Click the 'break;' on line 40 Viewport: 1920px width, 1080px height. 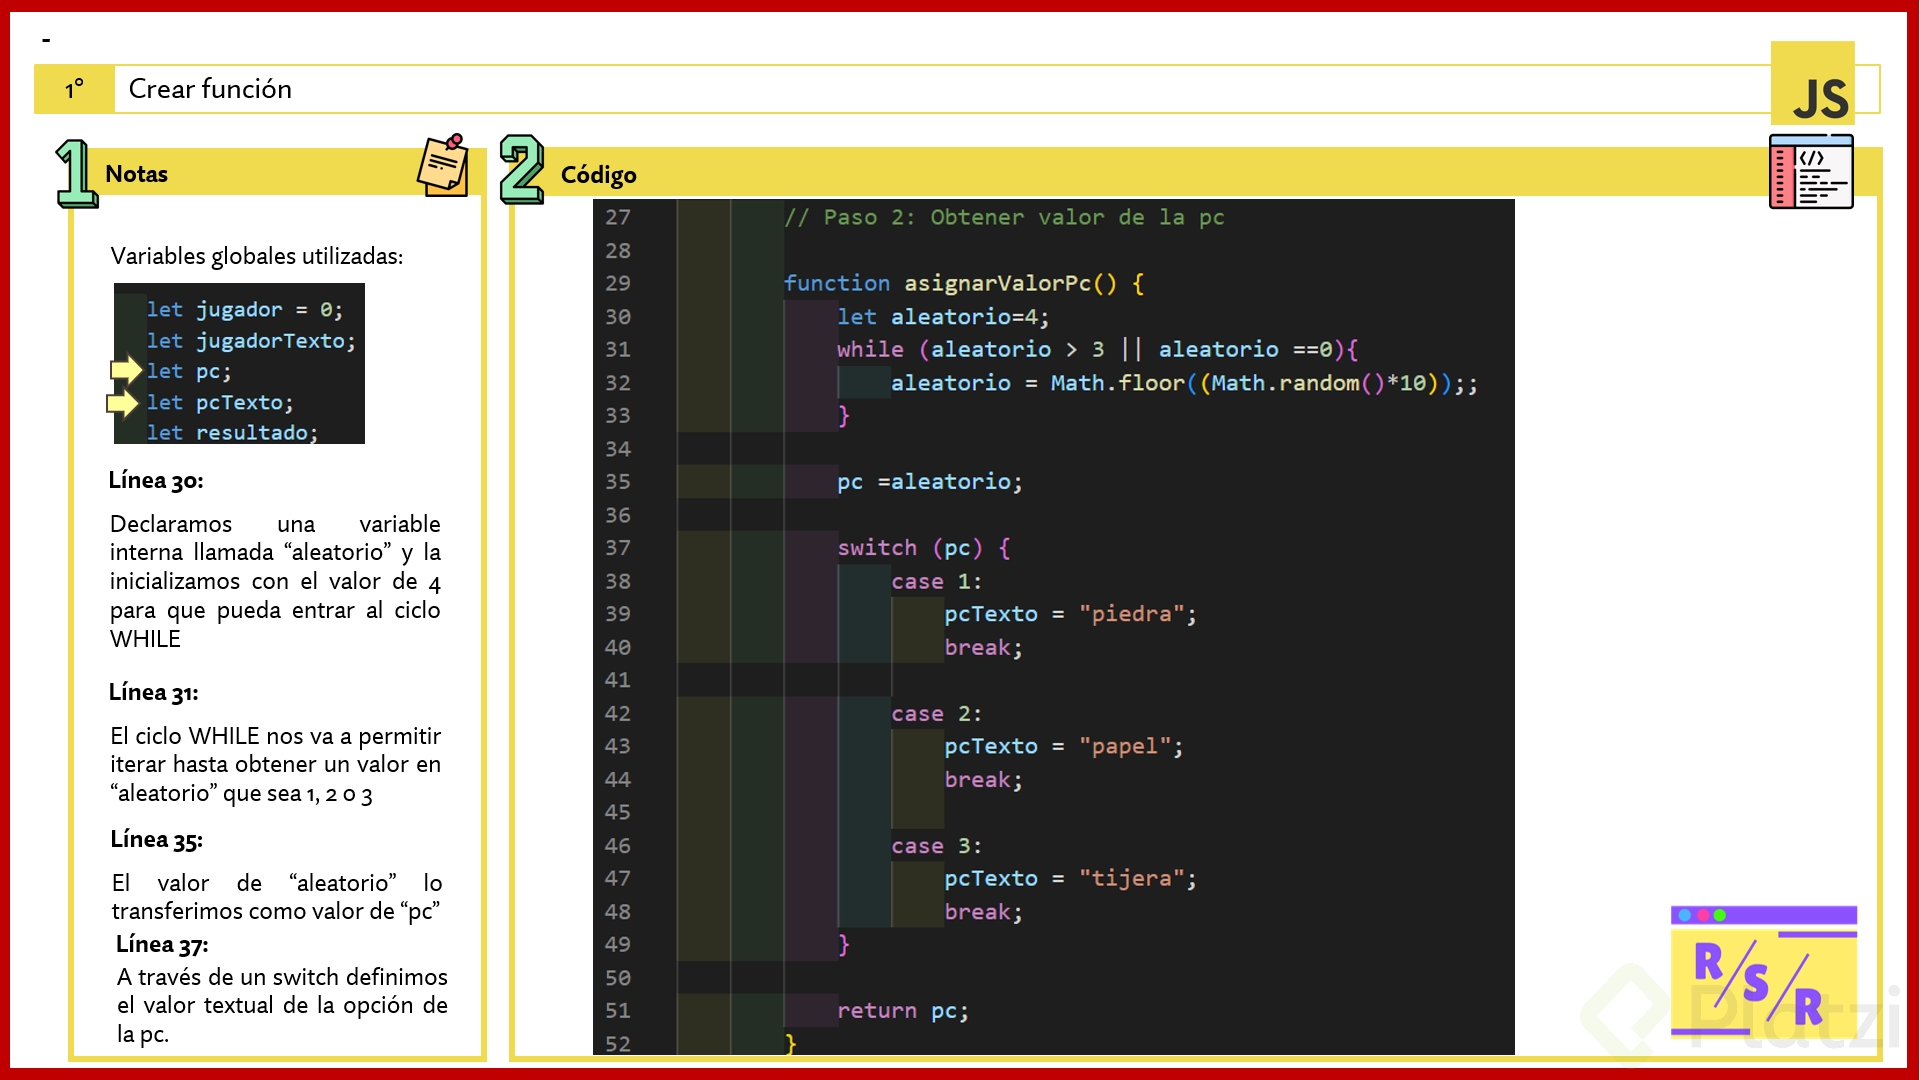(x=984, y=648)
